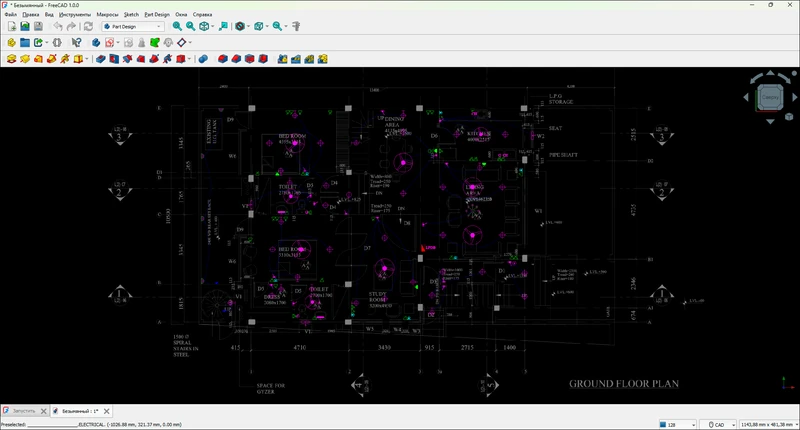The height and width of the screenshot is (430, 800).
Task: Click the dimensions field in status bar
Action: click(x=766, y=425)
